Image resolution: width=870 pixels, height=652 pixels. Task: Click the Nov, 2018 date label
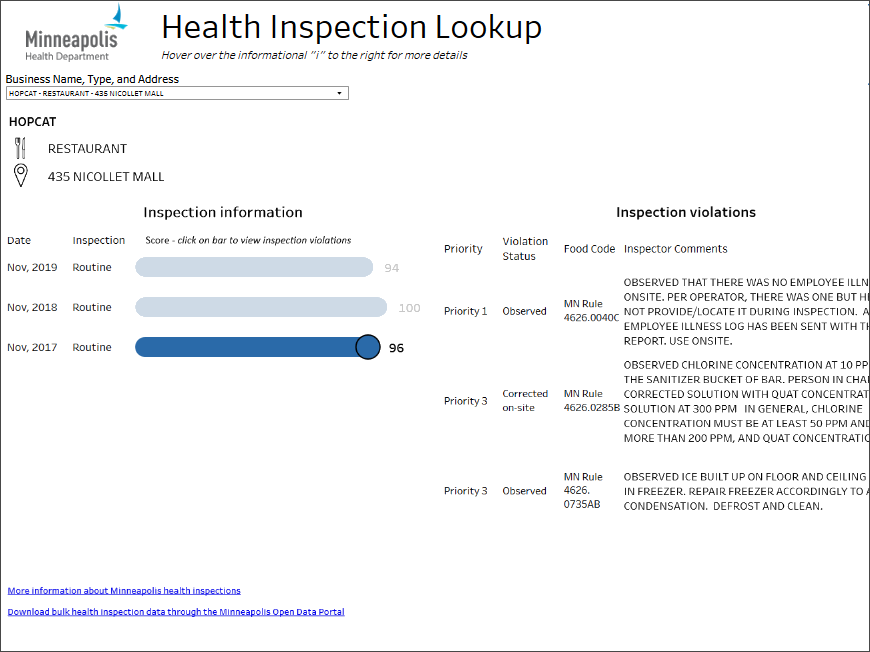[x=32, y=307]
